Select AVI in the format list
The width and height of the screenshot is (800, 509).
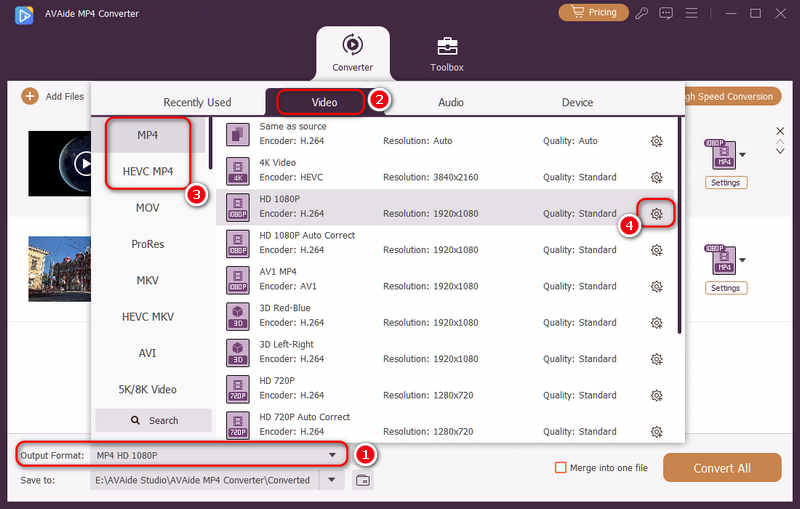147,353
